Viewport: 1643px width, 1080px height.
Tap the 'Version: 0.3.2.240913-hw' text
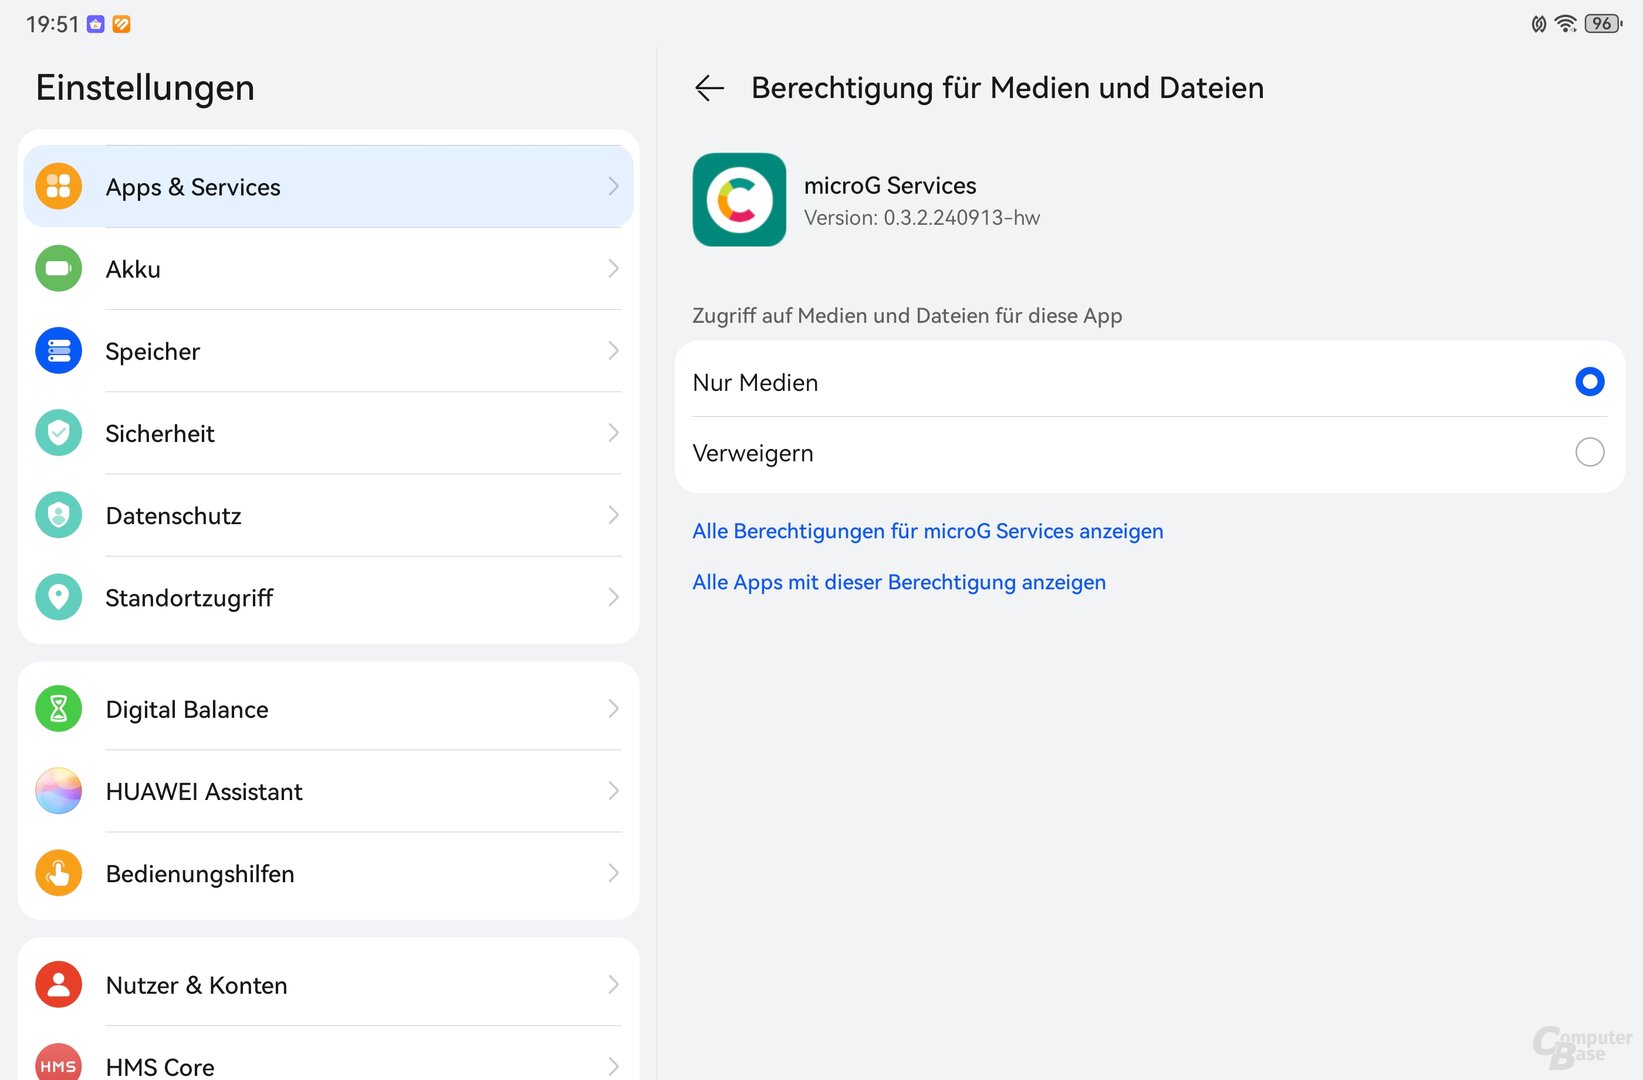pos(922,217)
